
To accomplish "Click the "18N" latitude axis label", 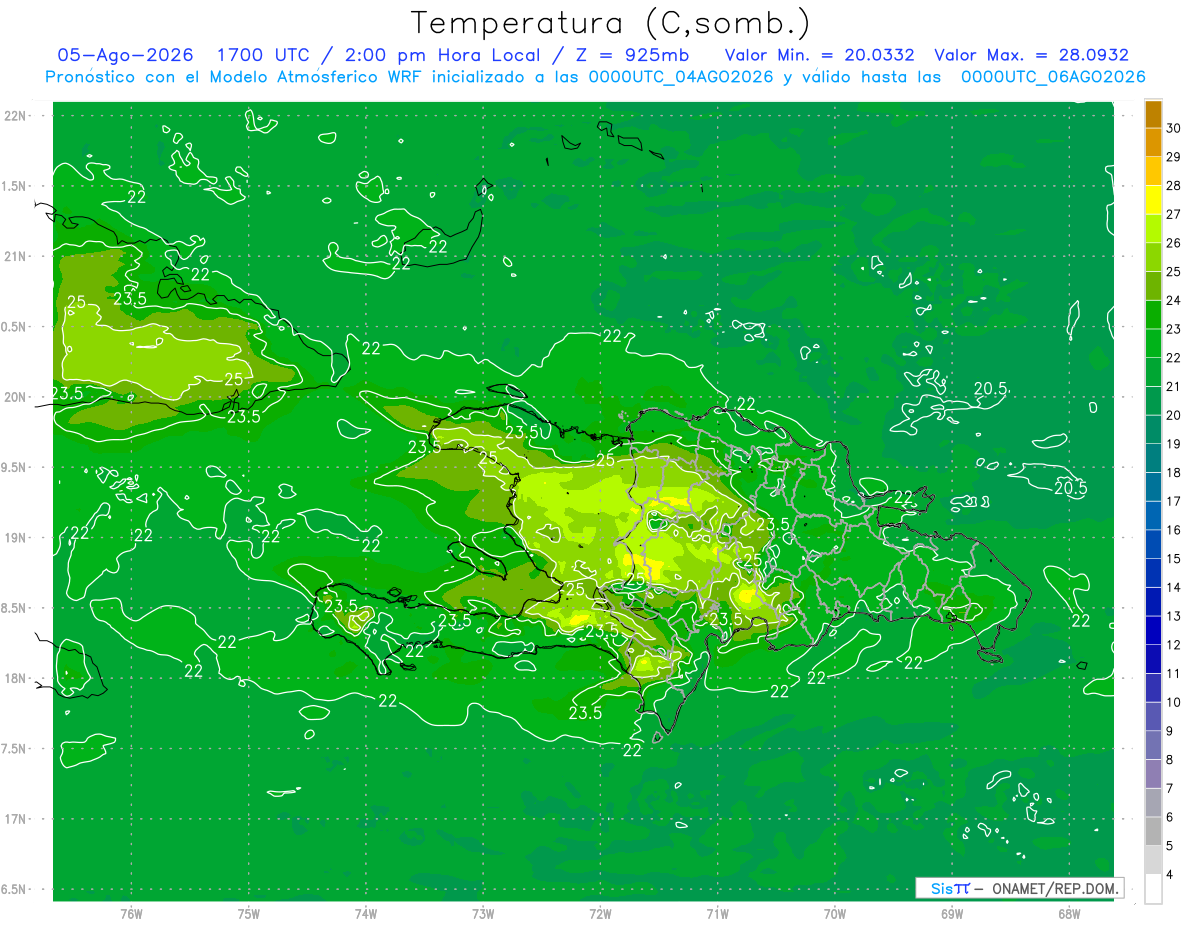I will (16, 678).
